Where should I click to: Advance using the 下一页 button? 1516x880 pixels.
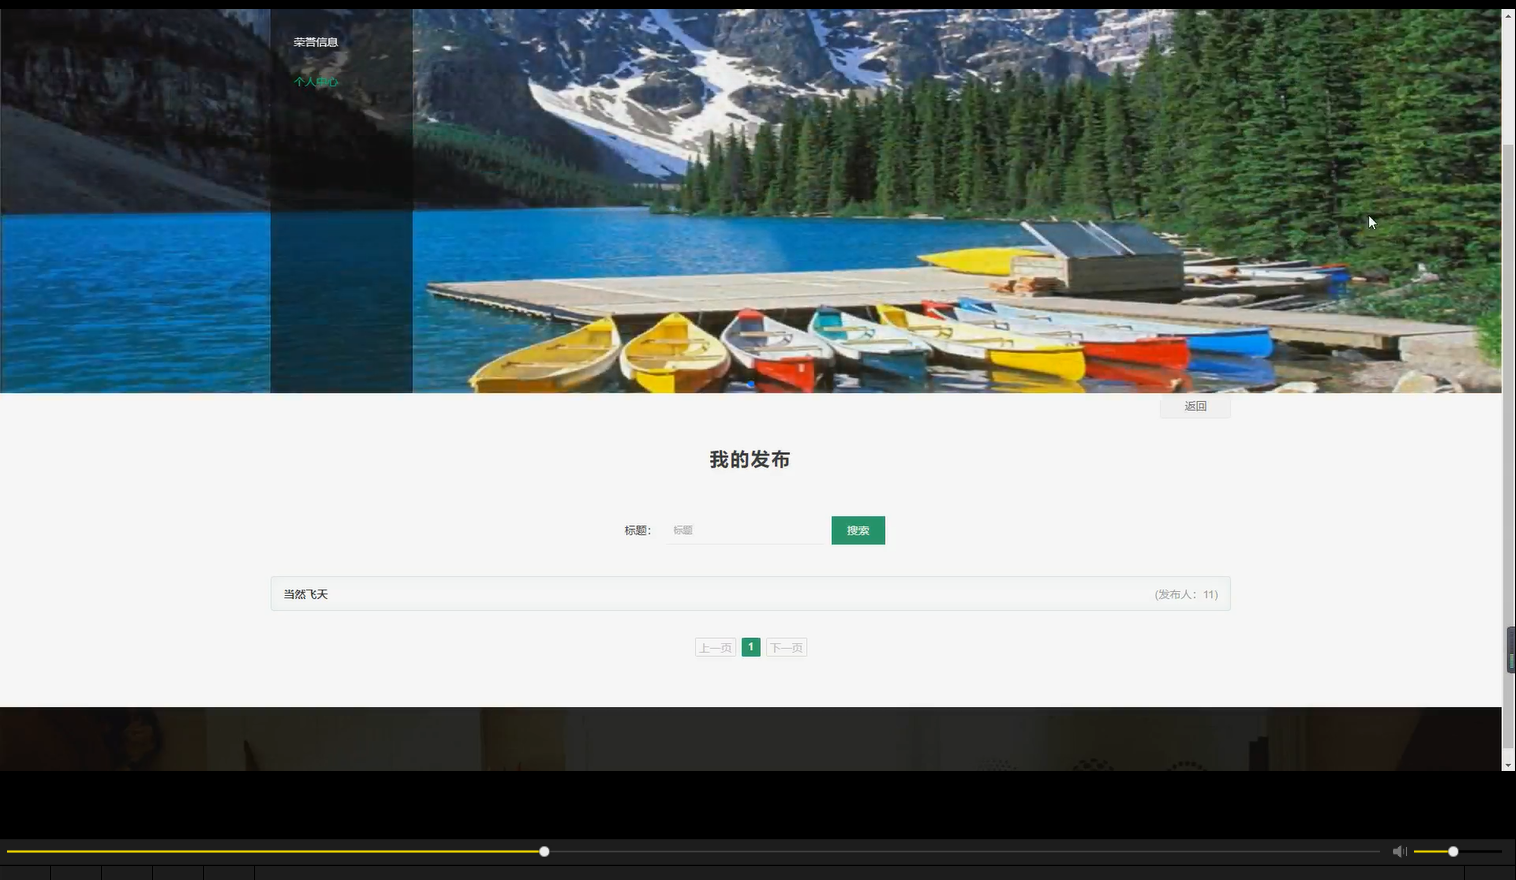786,646
